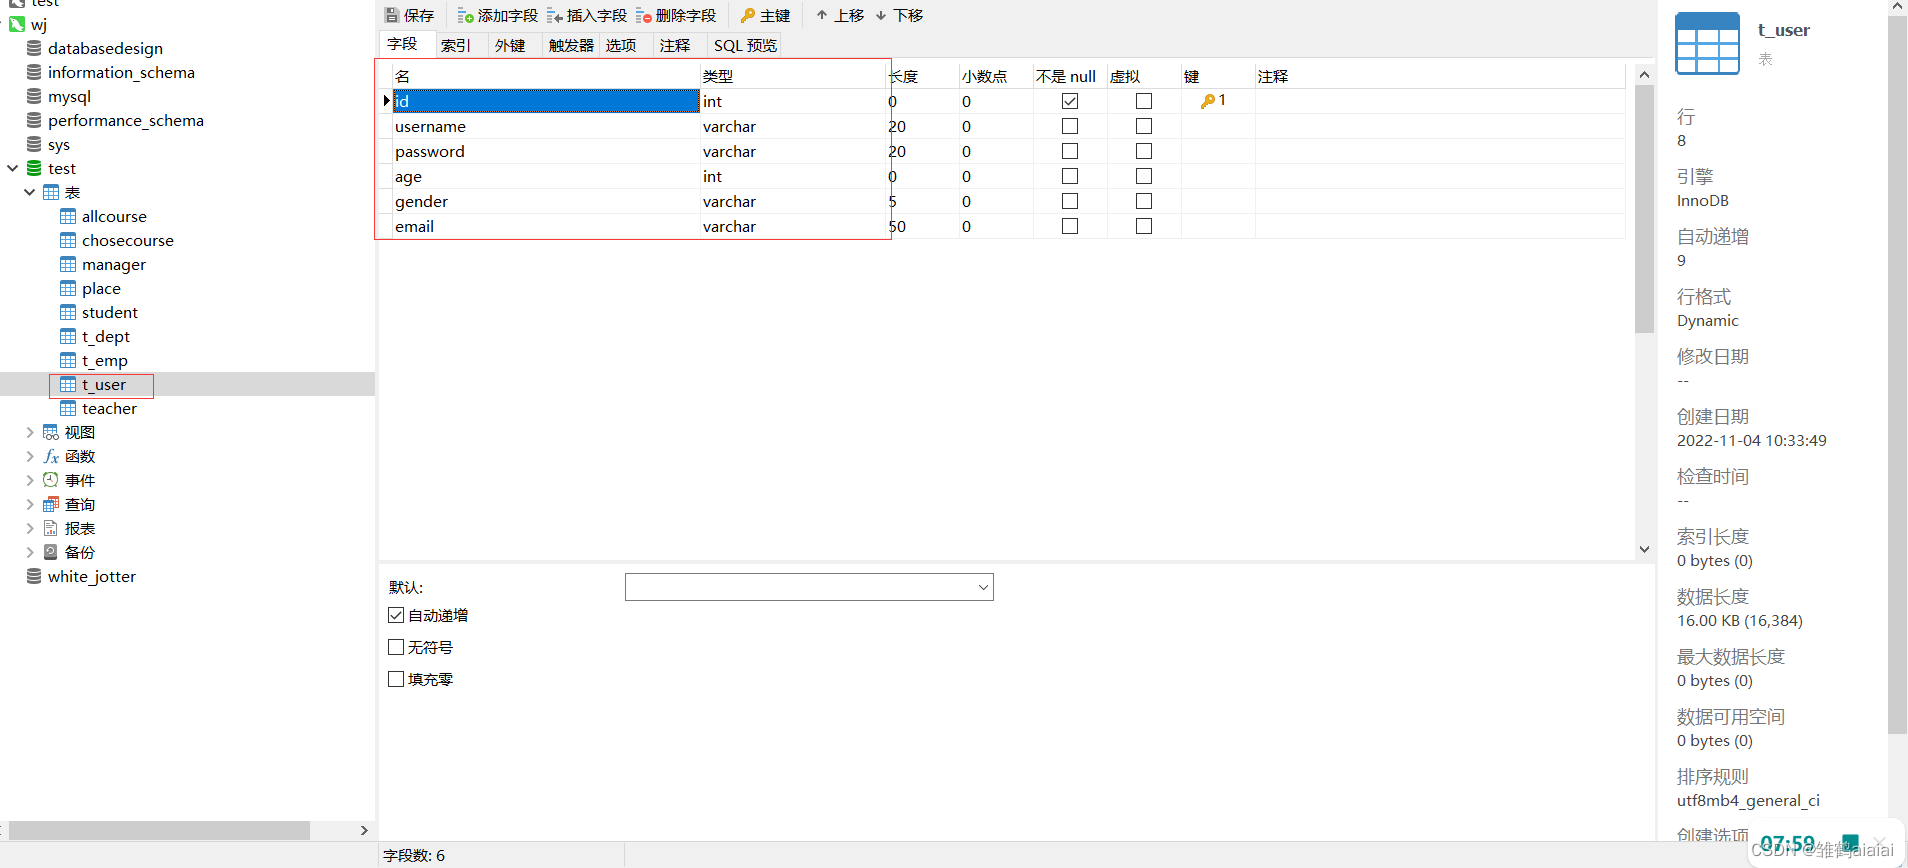Click the green test database icon

click(x=34, y=168)
